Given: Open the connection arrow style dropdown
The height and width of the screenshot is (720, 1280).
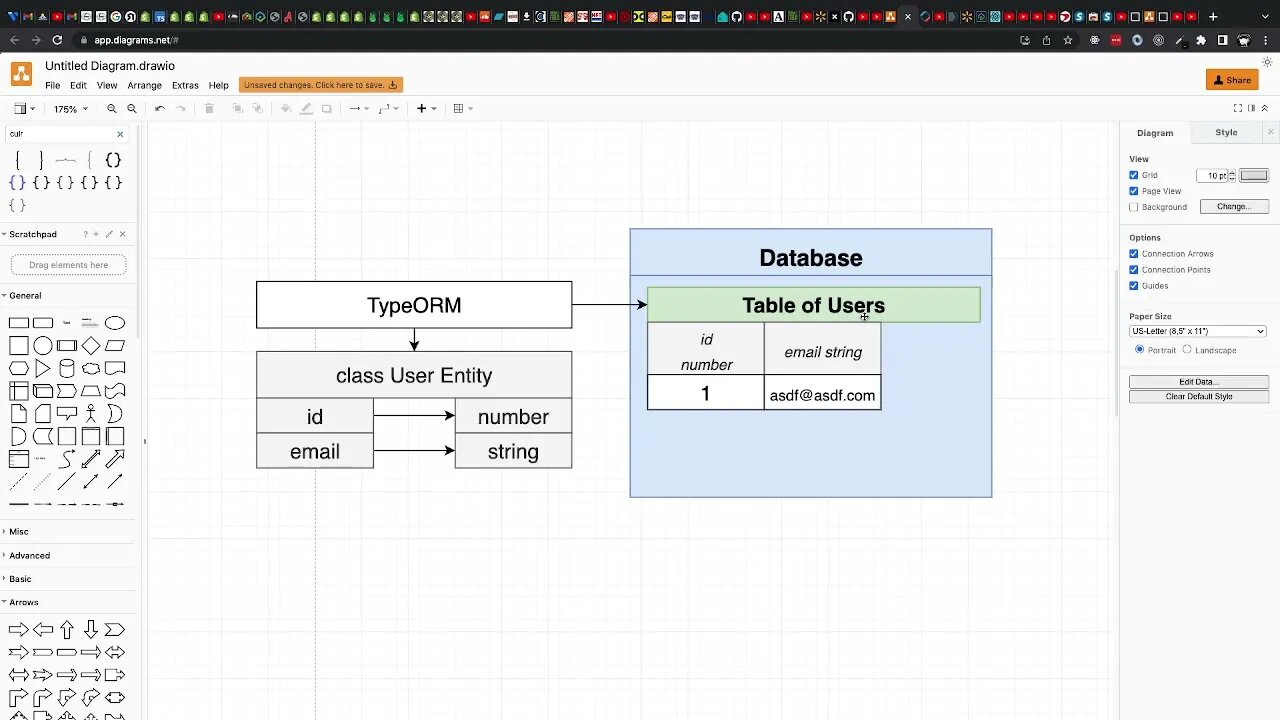Looking at the screenshot, I should click(x=358, y=108).
